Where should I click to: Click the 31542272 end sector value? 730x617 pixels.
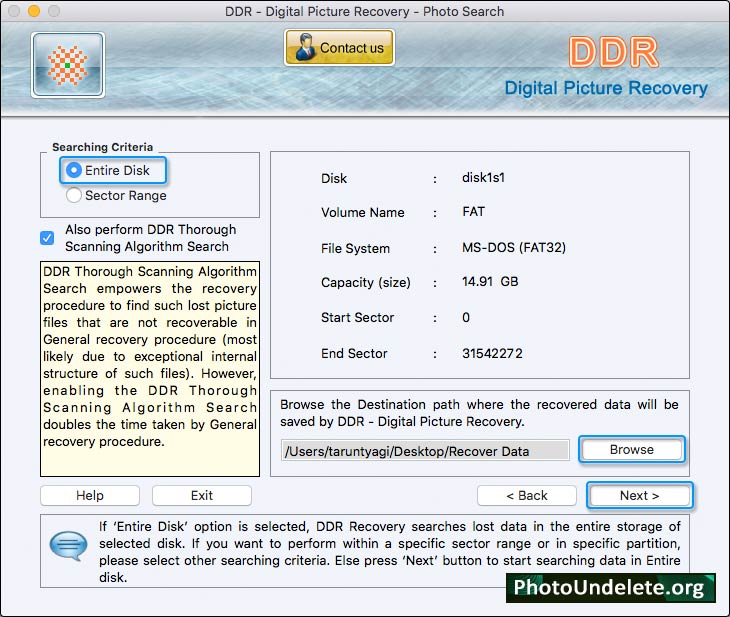click(492, 353)
